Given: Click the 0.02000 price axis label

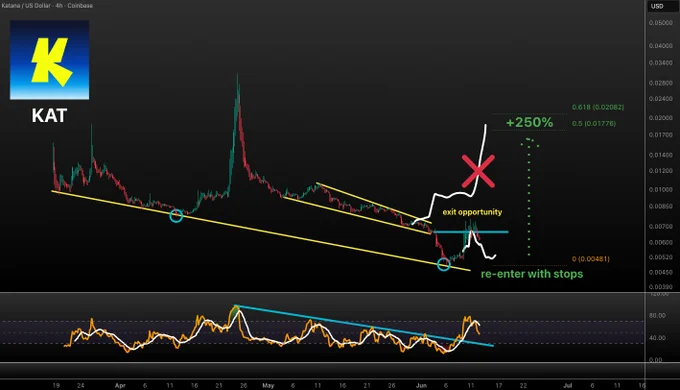Looking at the screenshot, I should [660, 118].
